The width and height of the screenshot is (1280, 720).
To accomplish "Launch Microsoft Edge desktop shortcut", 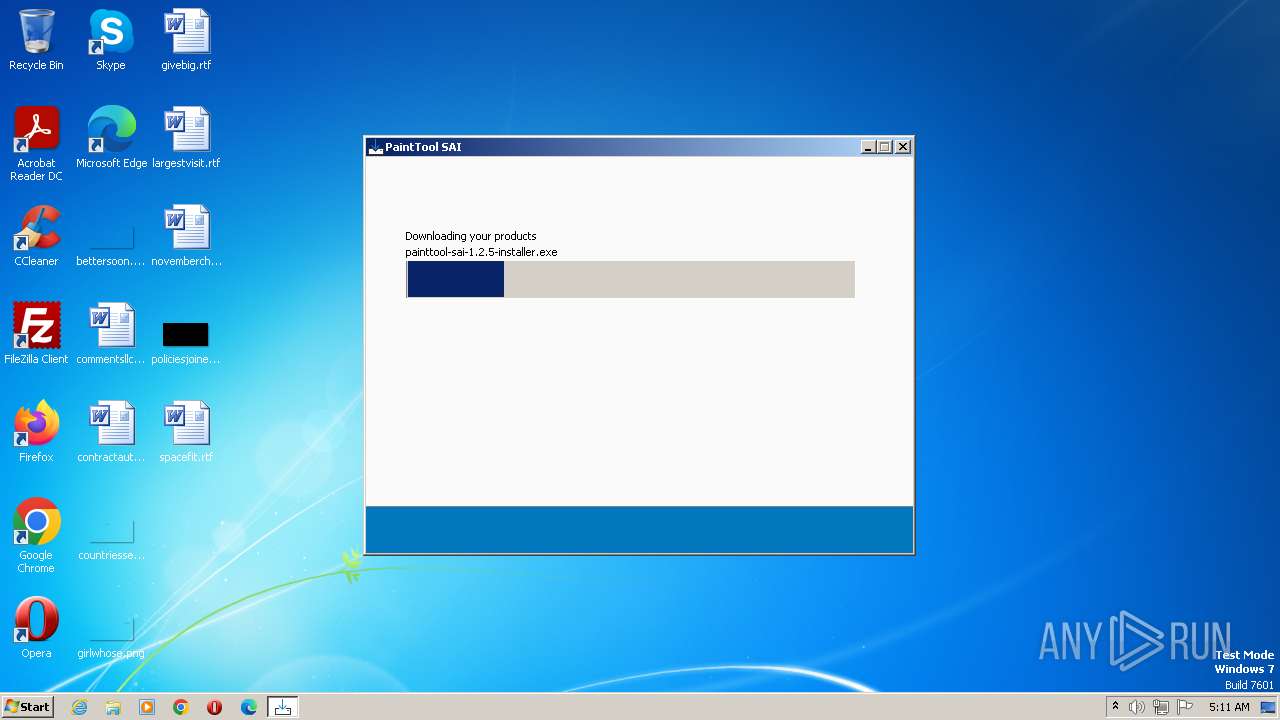I will [111, 138].
